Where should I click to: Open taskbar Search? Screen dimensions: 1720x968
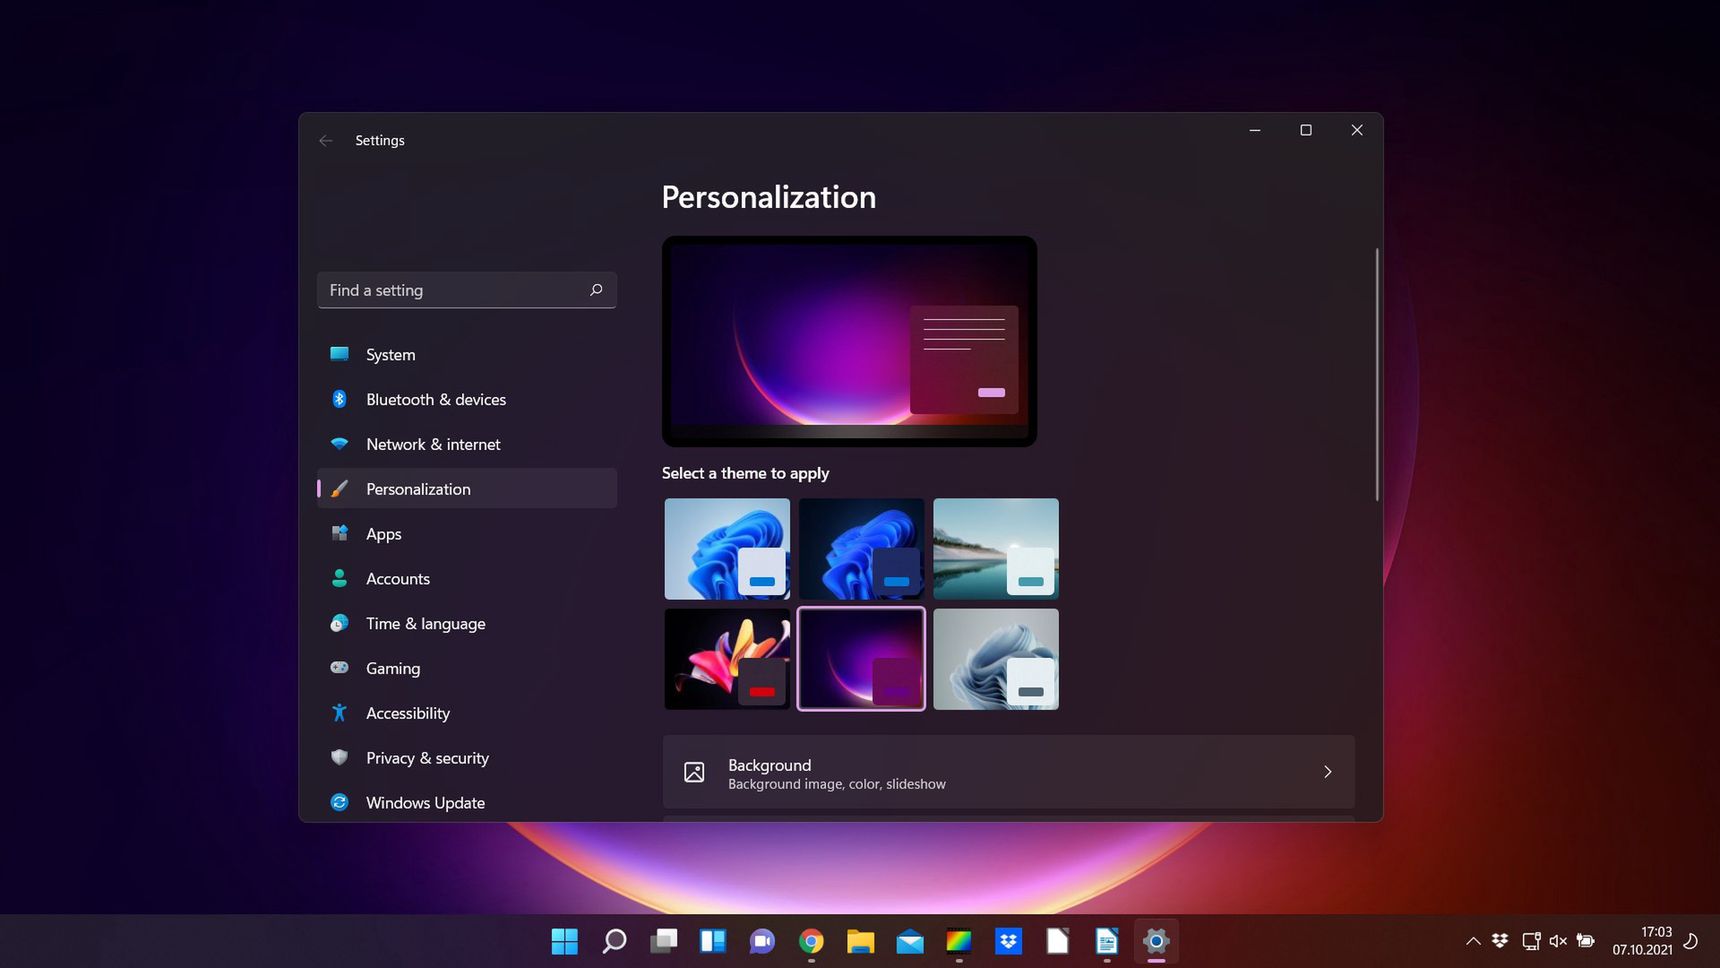[614, 941]
